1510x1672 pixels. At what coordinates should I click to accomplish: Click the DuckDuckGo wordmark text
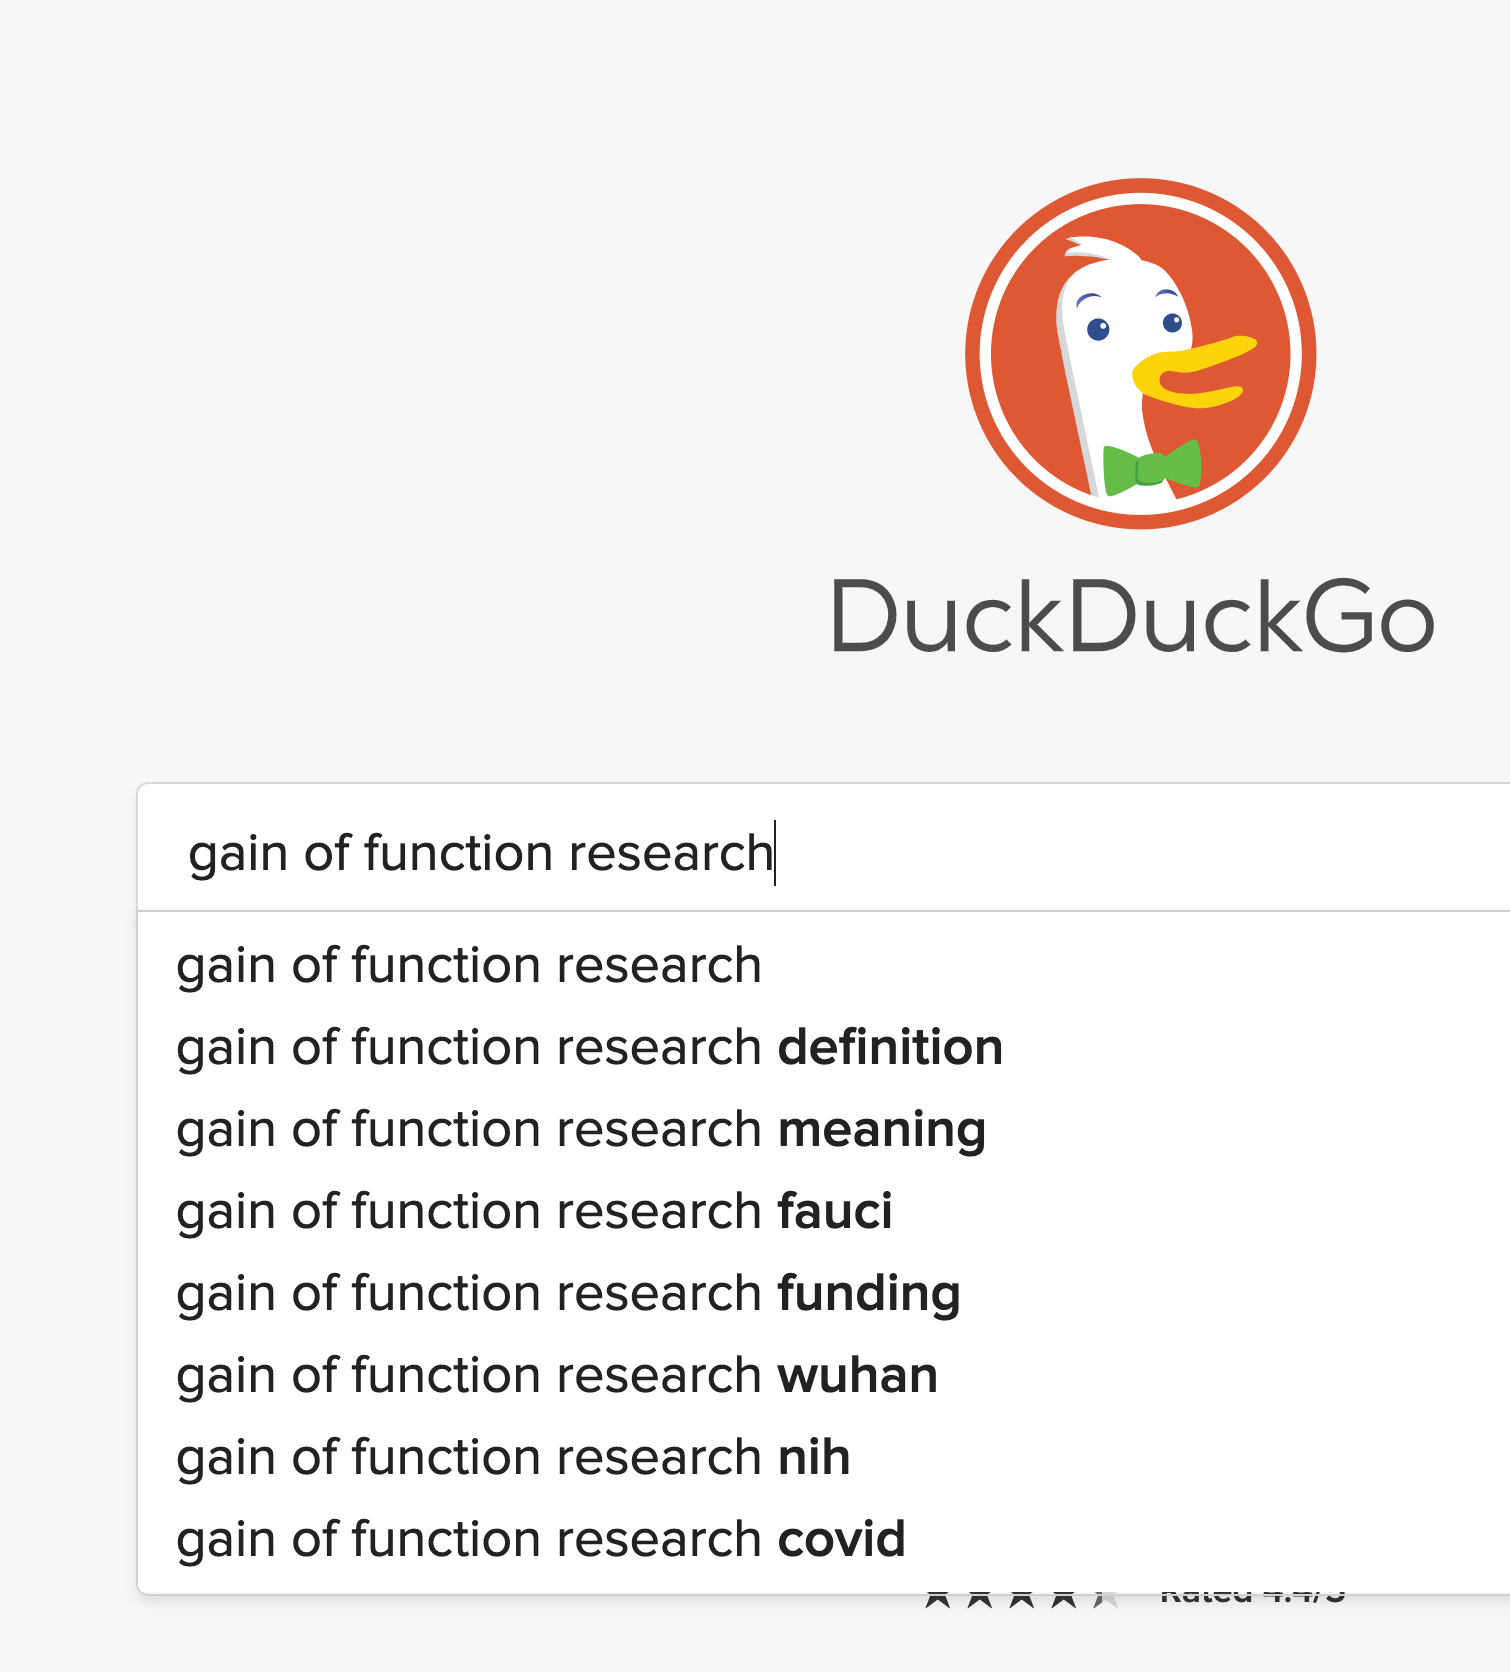click(x=1132, y=617)
